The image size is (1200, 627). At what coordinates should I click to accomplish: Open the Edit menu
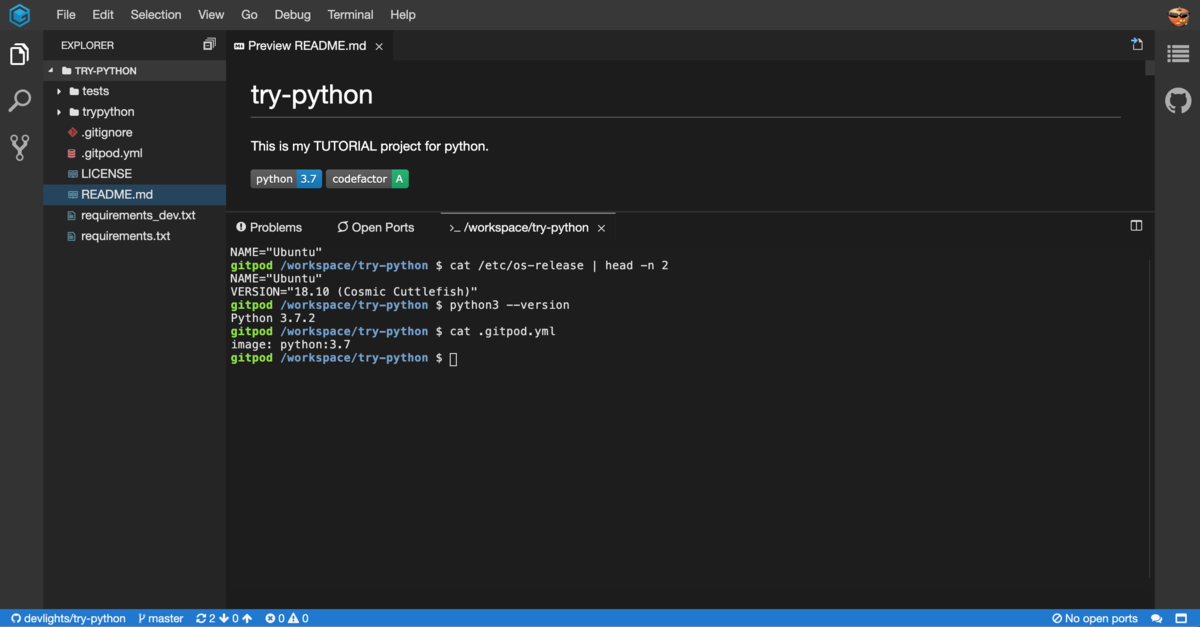click(103, 15)
